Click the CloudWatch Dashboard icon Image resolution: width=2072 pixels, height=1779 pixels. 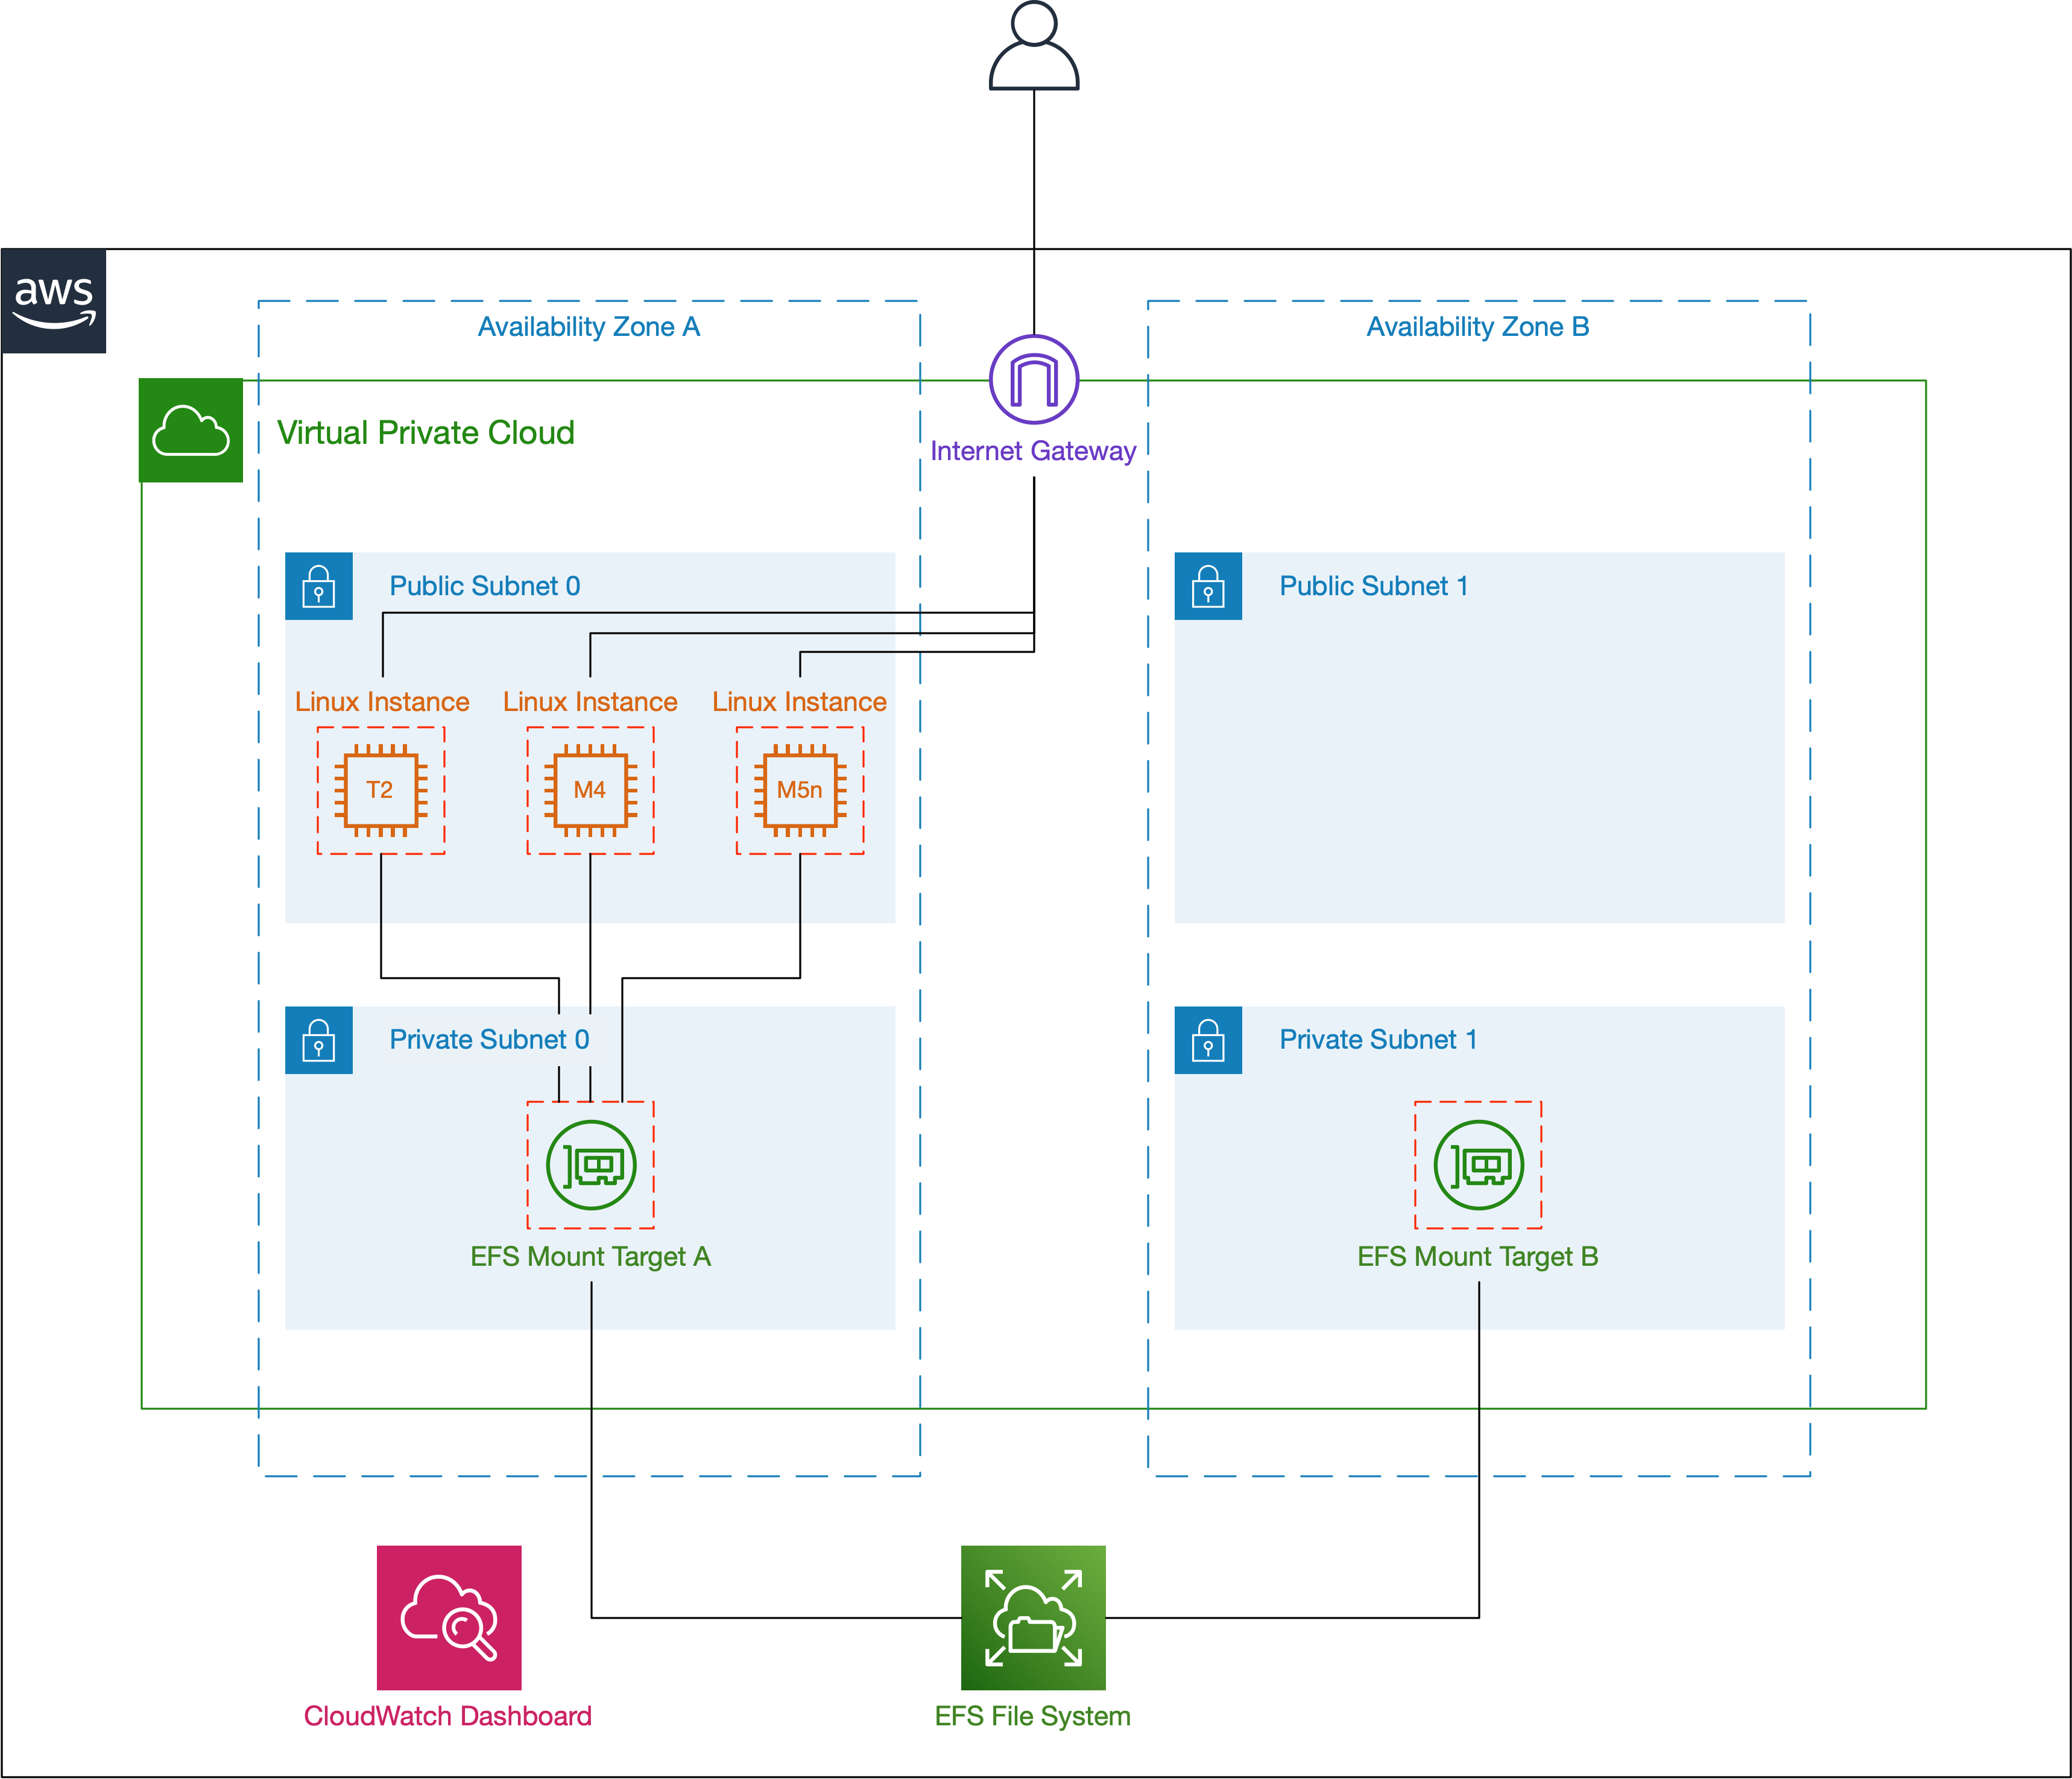click(449, 1618)
